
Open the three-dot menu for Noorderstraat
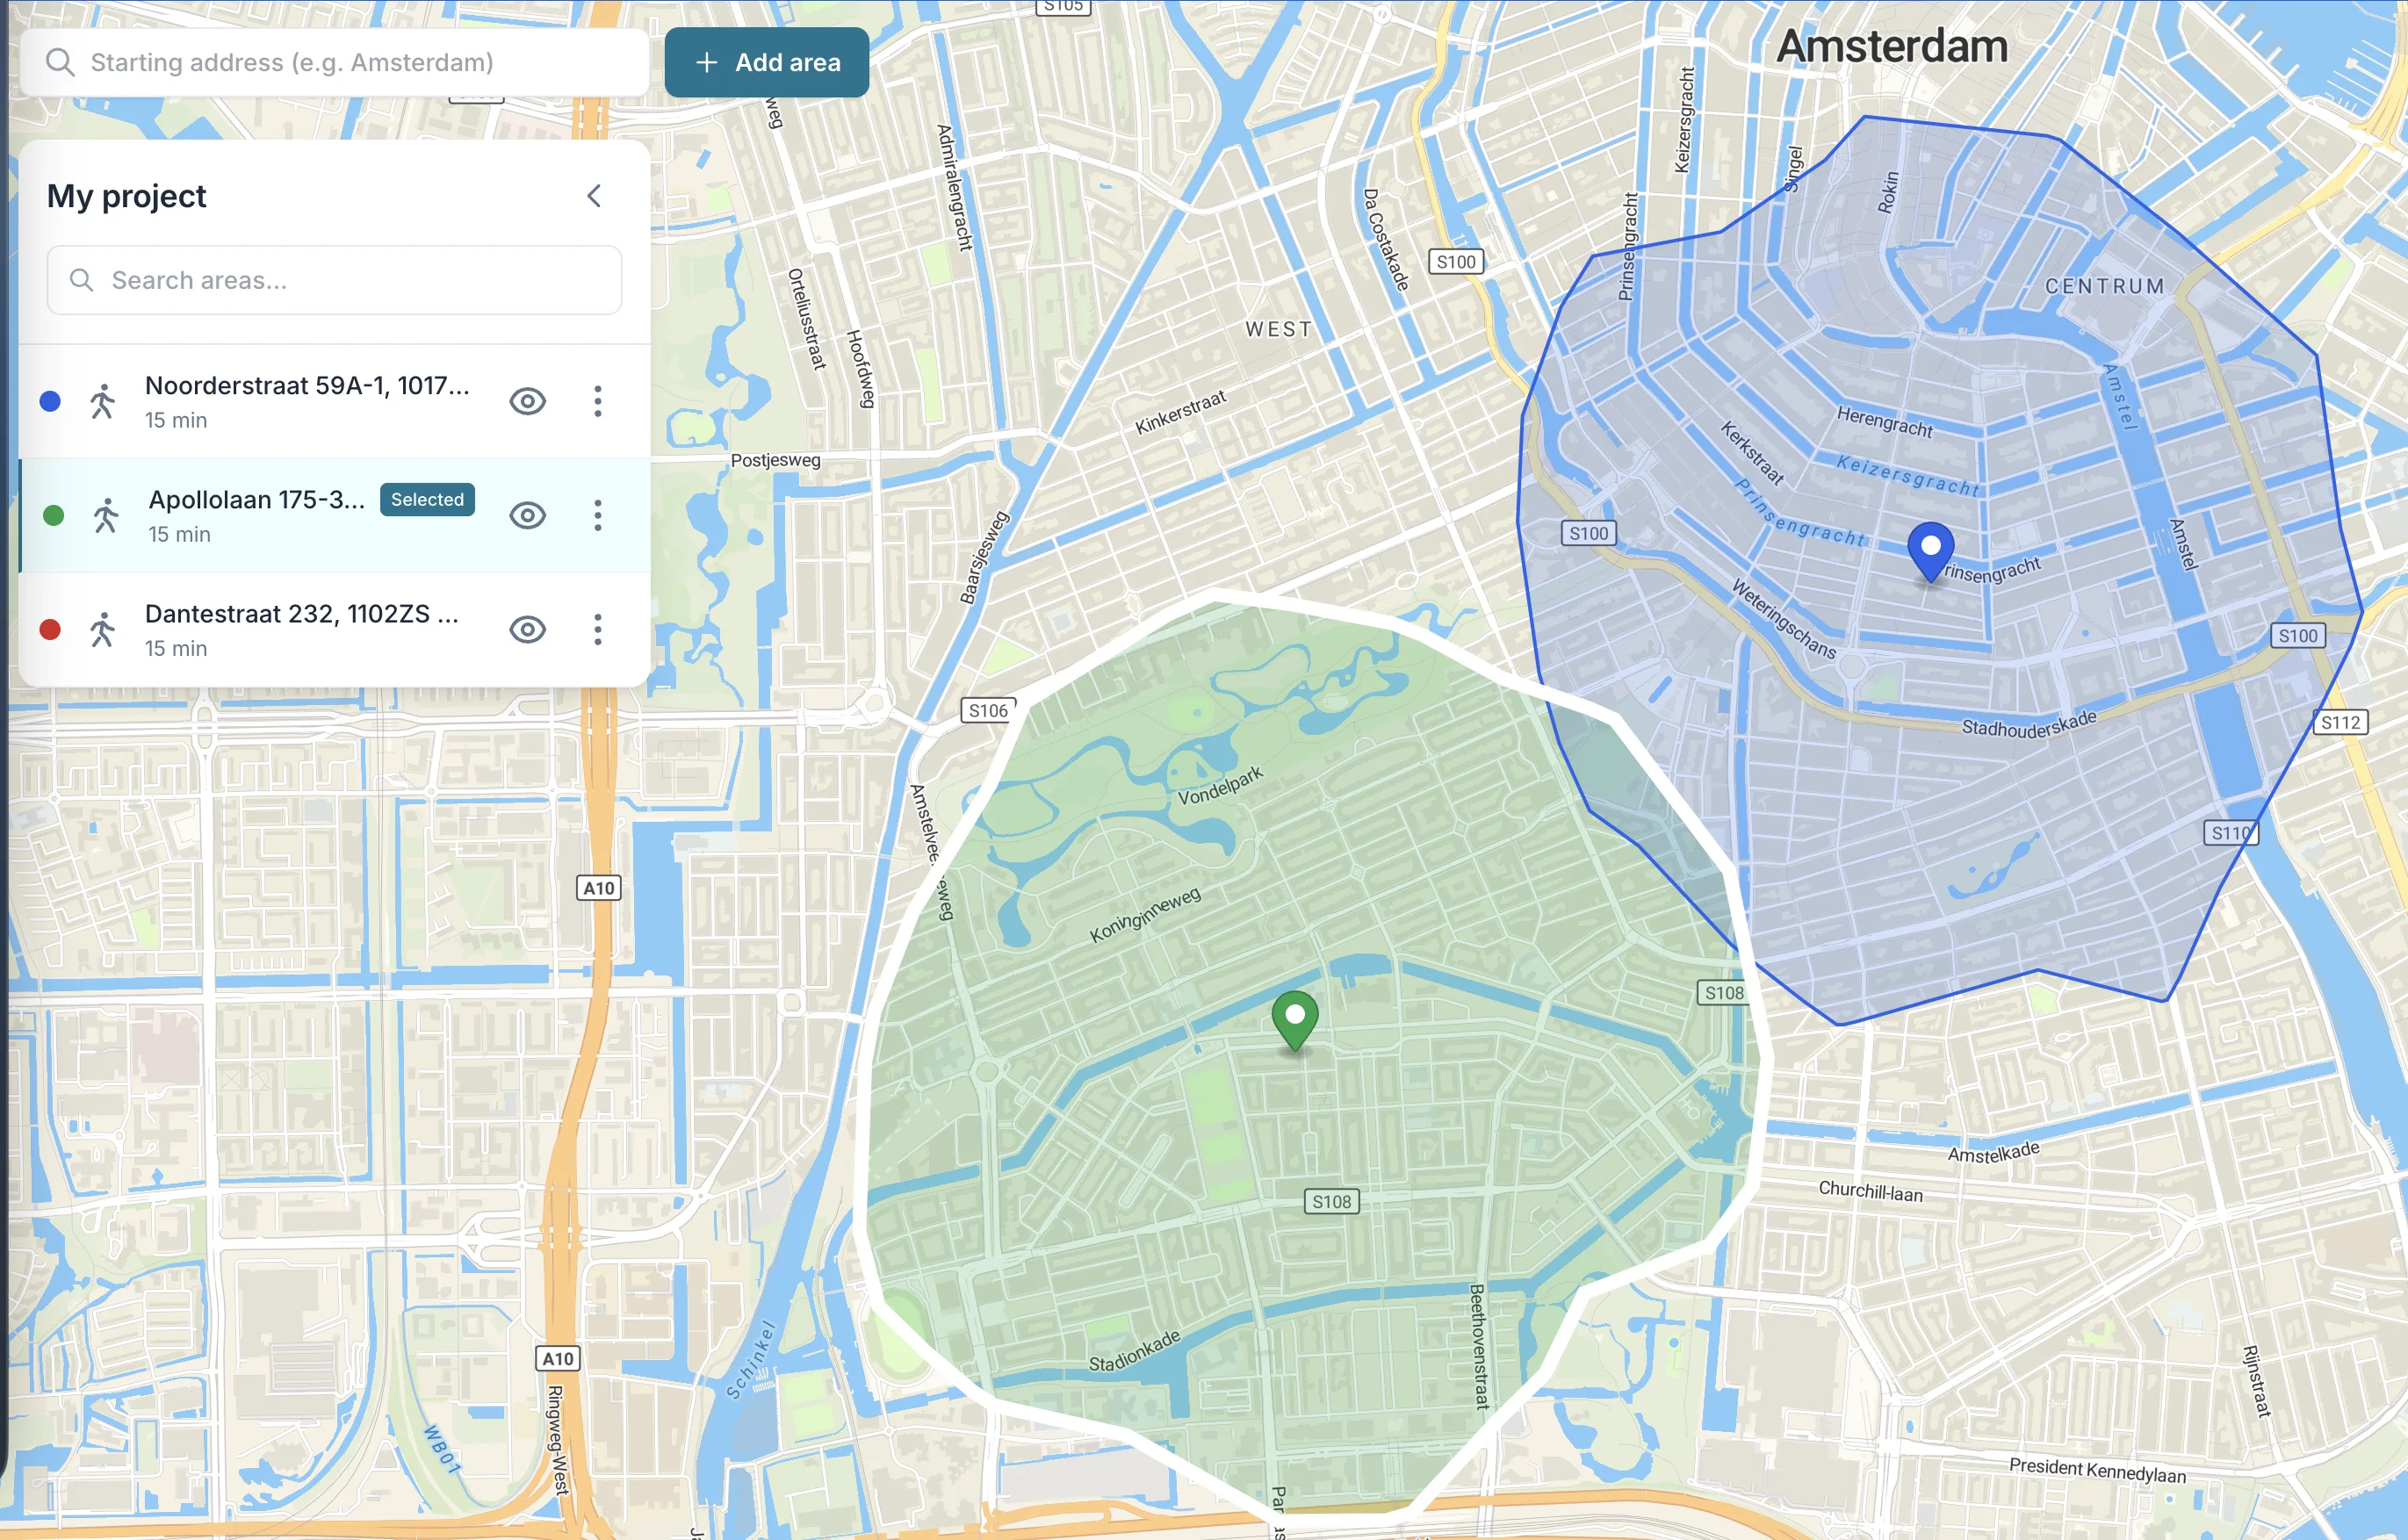(x=597, y=400)
